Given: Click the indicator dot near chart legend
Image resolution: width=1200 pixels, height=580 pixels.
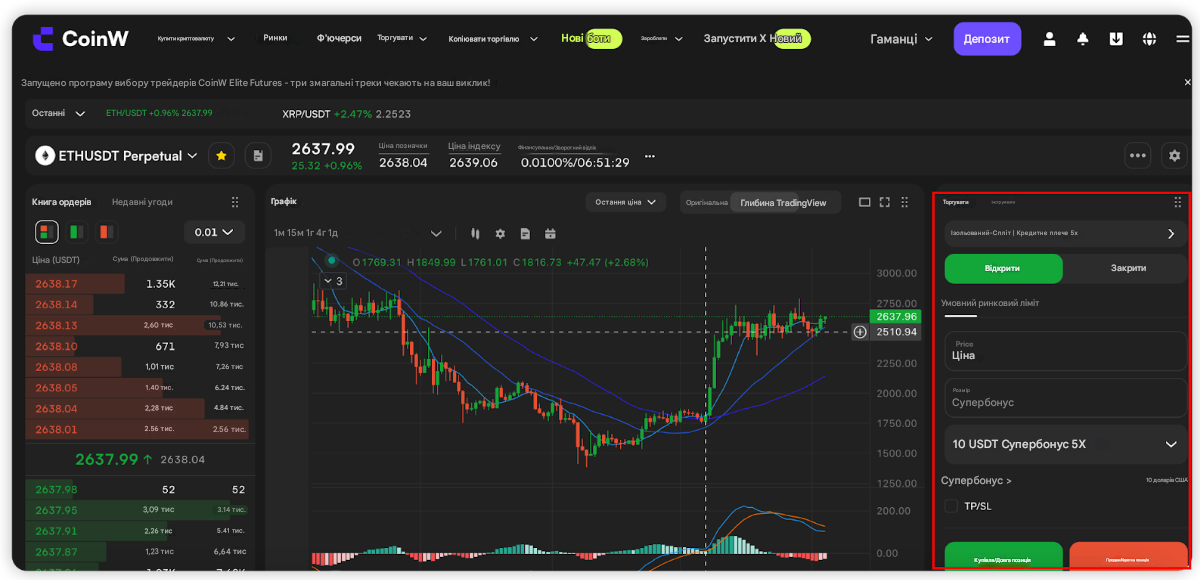Looking at the screenshot, I should [332, 261].
